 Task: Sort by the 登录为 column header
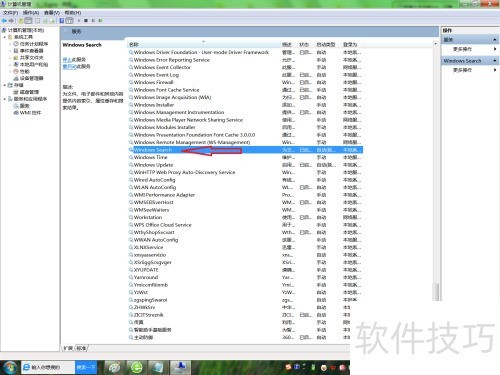point(352,44)
